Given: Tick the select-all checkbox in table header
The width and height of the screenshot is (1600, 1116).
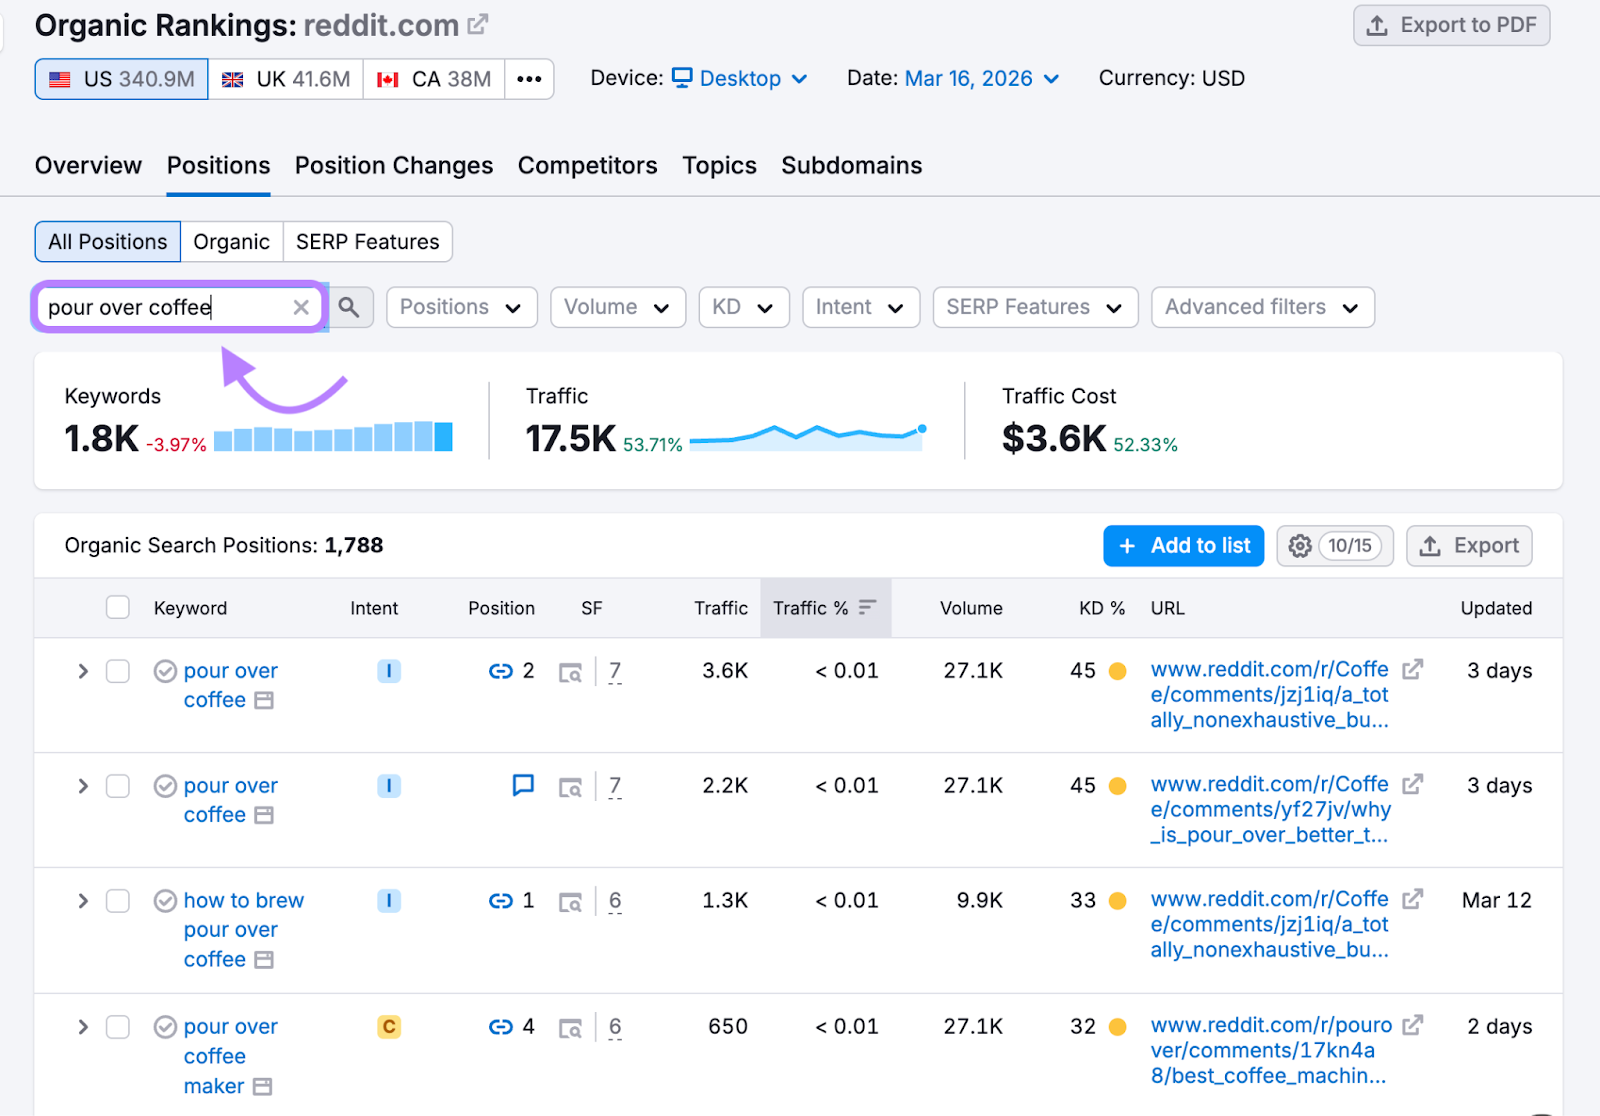Looking at the screenshot, I should 118,608.
